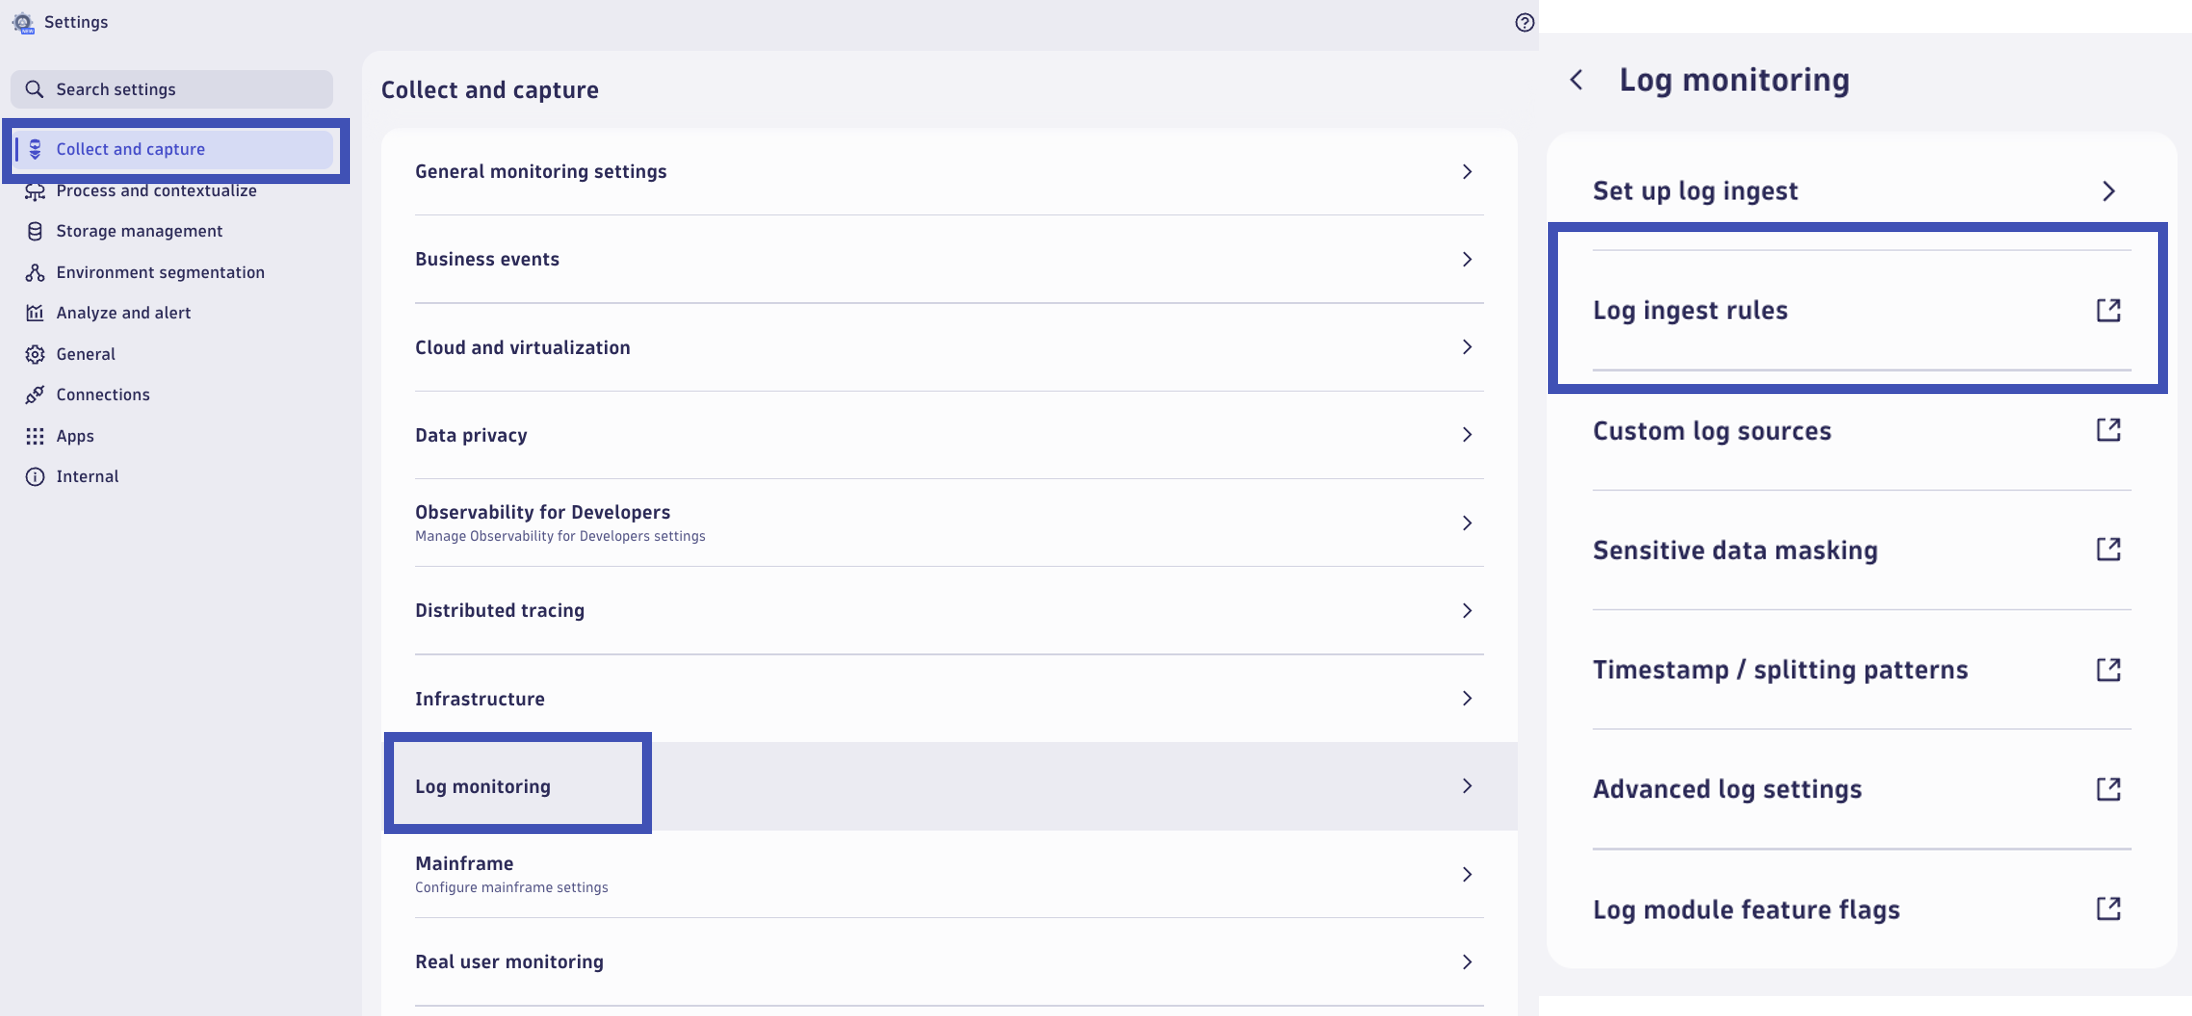This screenshot has width=2192, height=1016.
Task: Open Real user monitoring row
Action: tap(949, 962)
